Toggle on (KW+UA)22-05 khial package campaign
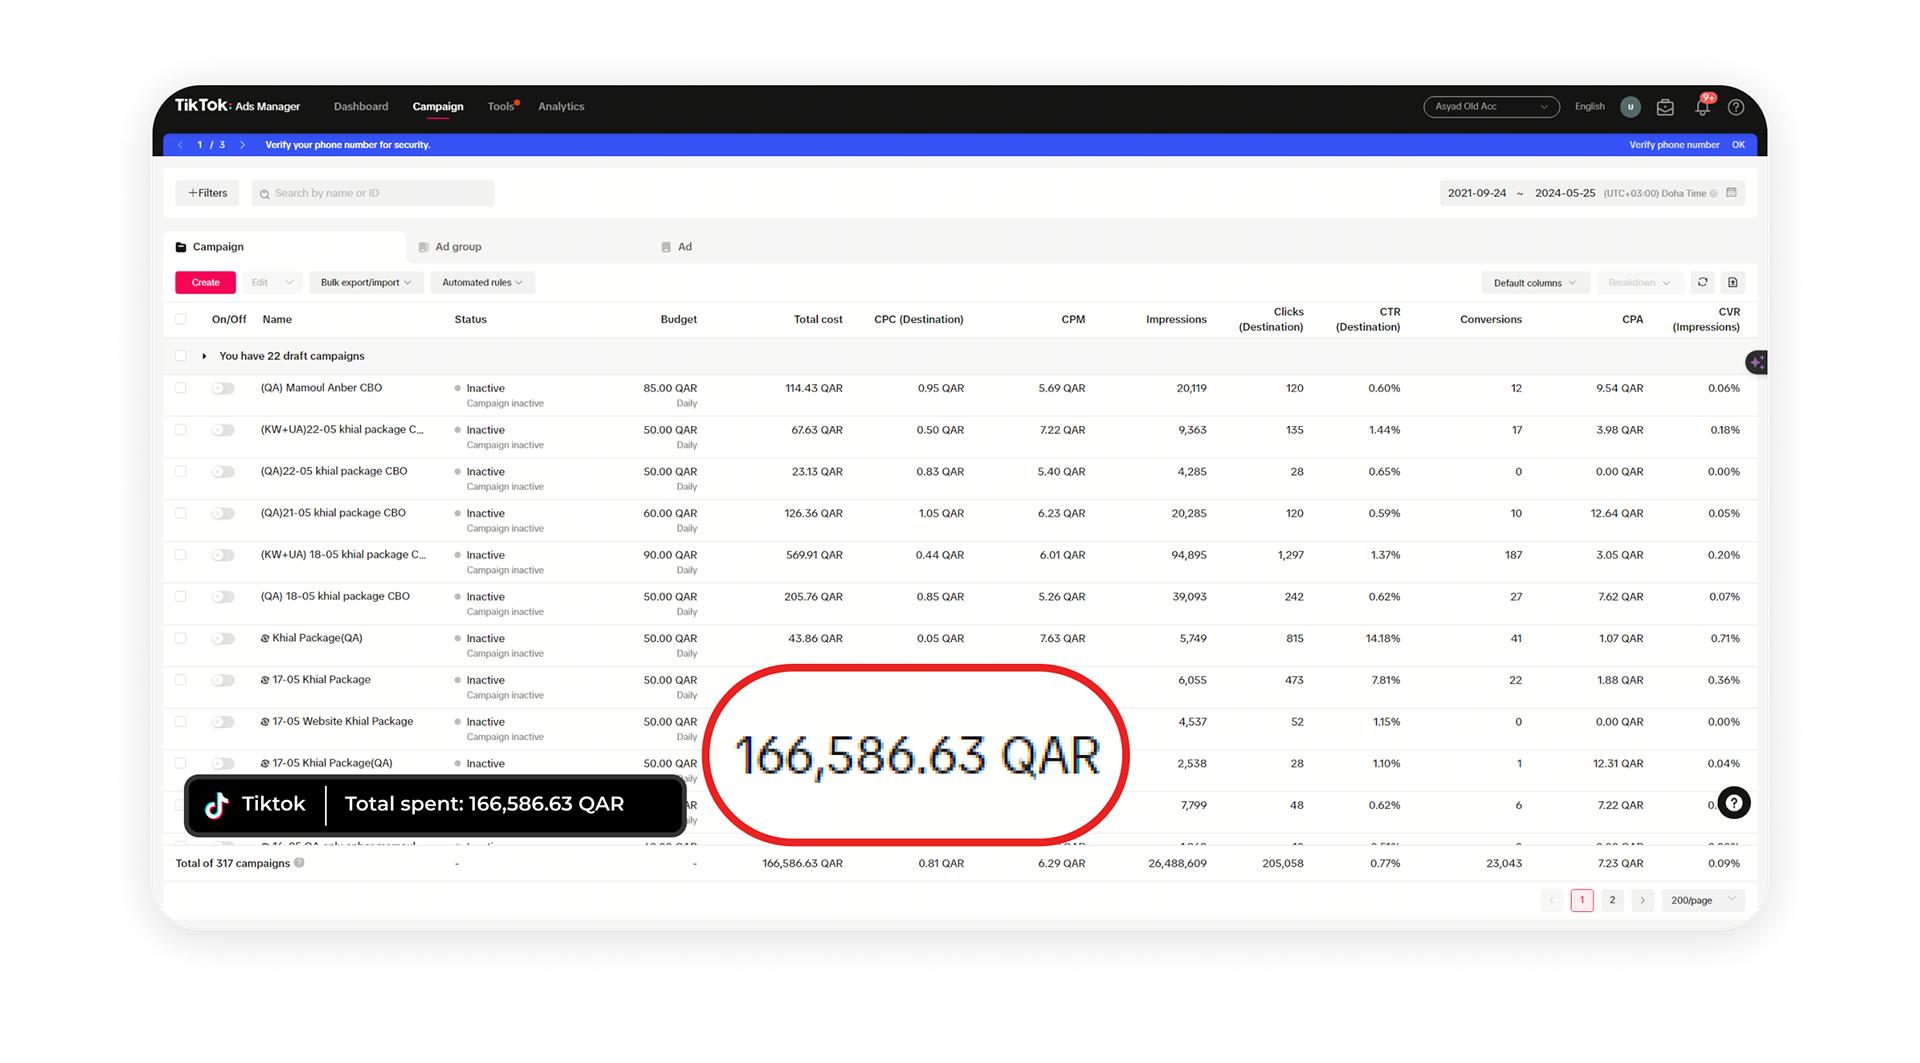 pos(222,430)
